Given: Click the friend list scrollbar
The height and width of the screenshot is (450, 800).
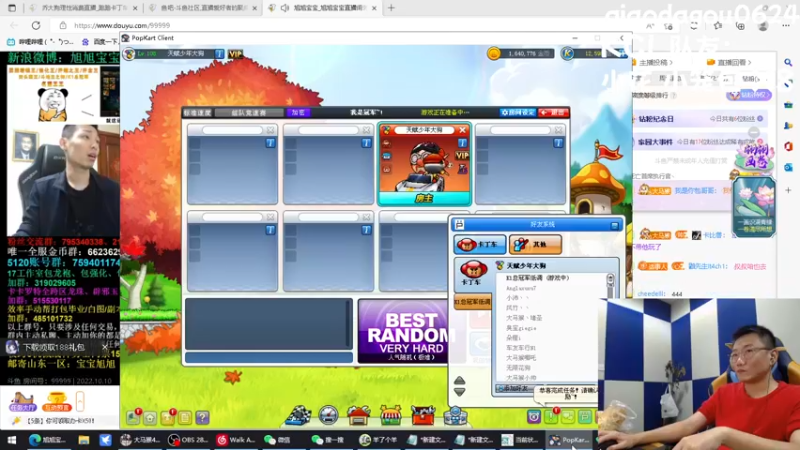Looking at the screenshot, I should (610, 286).
